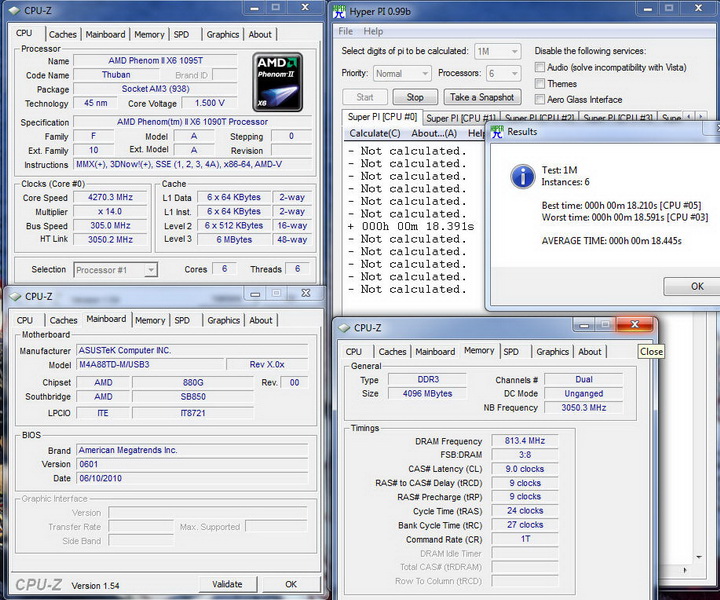Click the LPCIO IT8721 field
720x600 pixels.
pos(193,413)
